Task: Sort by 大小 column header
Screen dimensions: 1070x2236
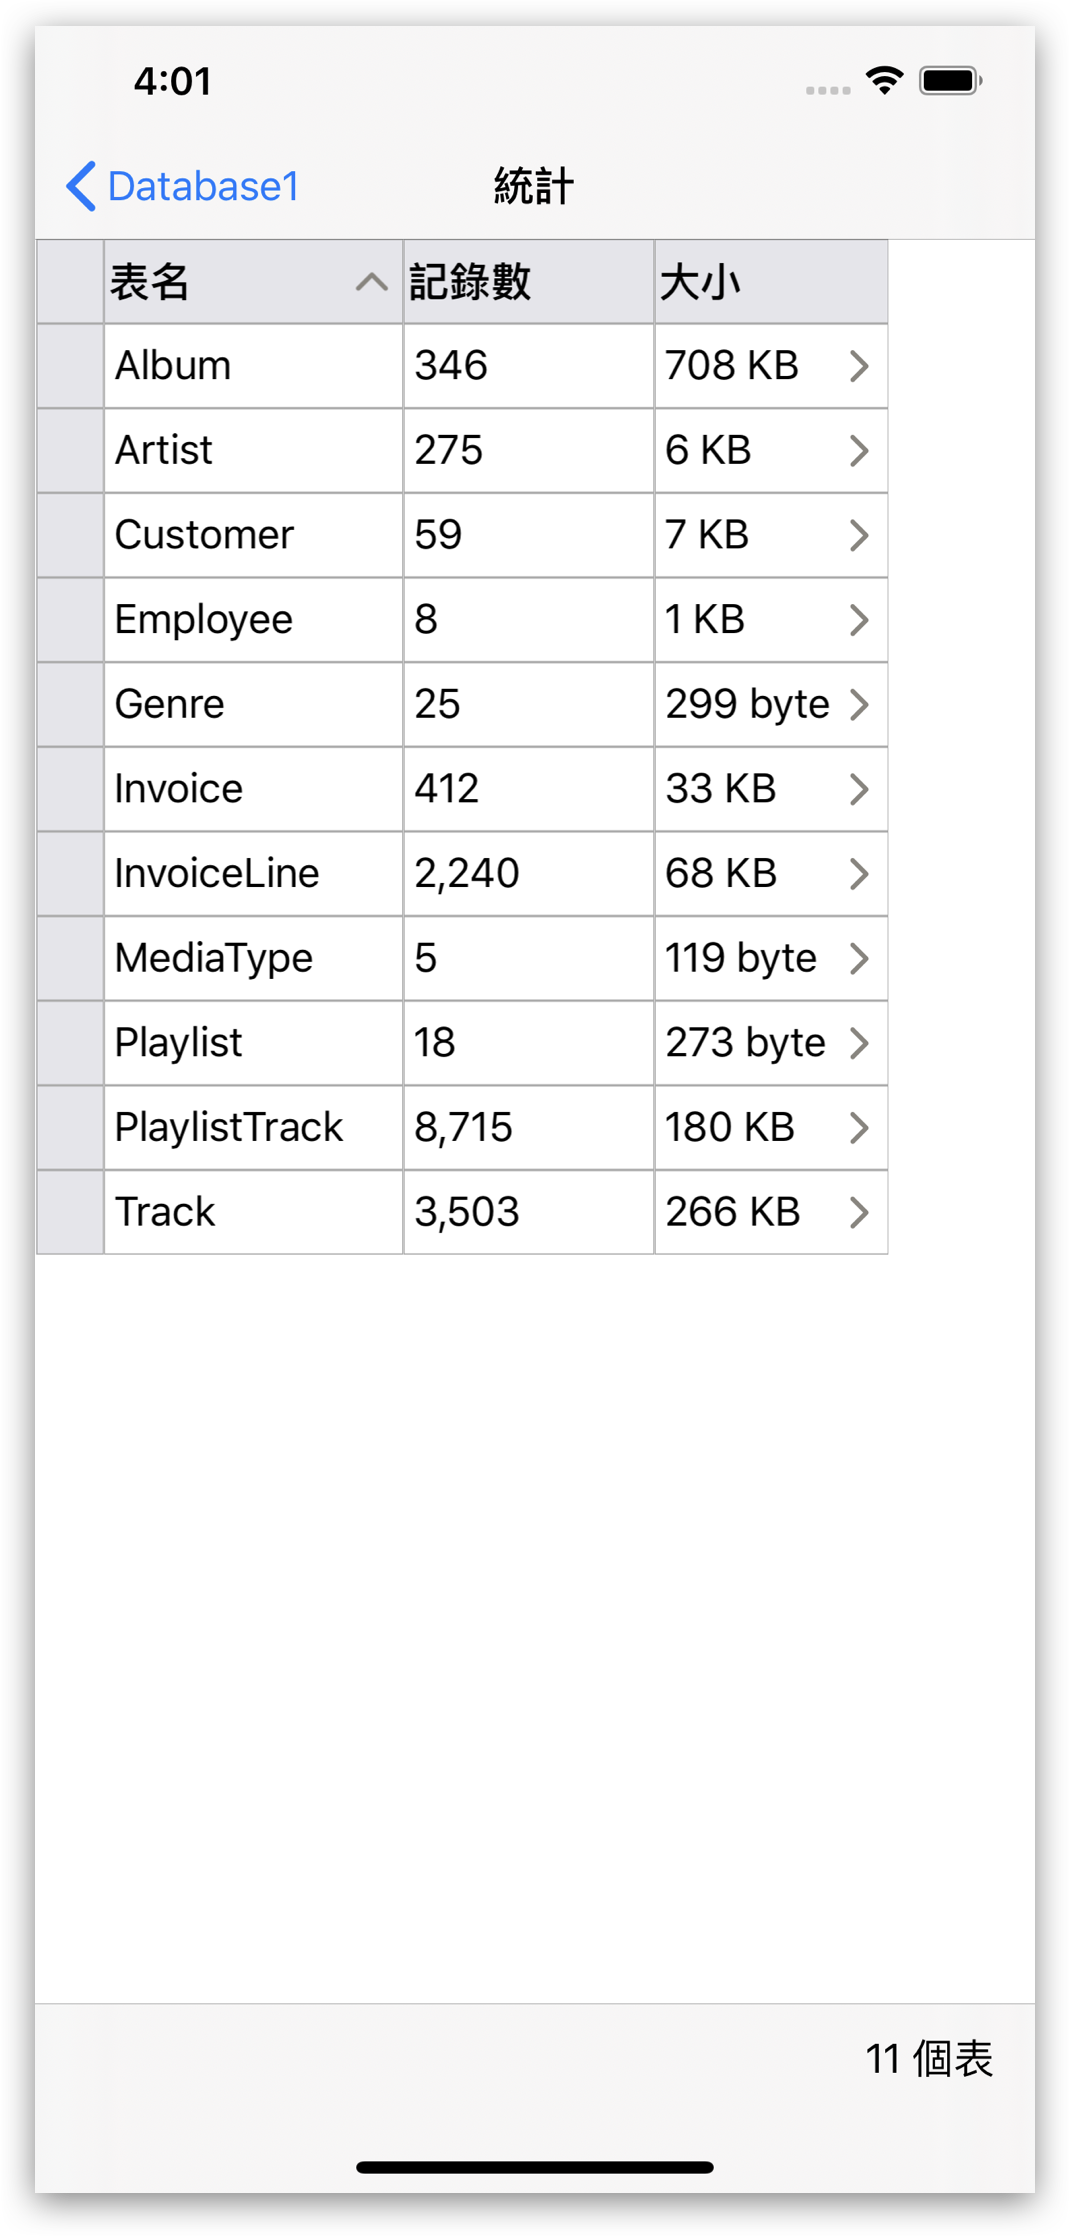Action: (771, 282)
